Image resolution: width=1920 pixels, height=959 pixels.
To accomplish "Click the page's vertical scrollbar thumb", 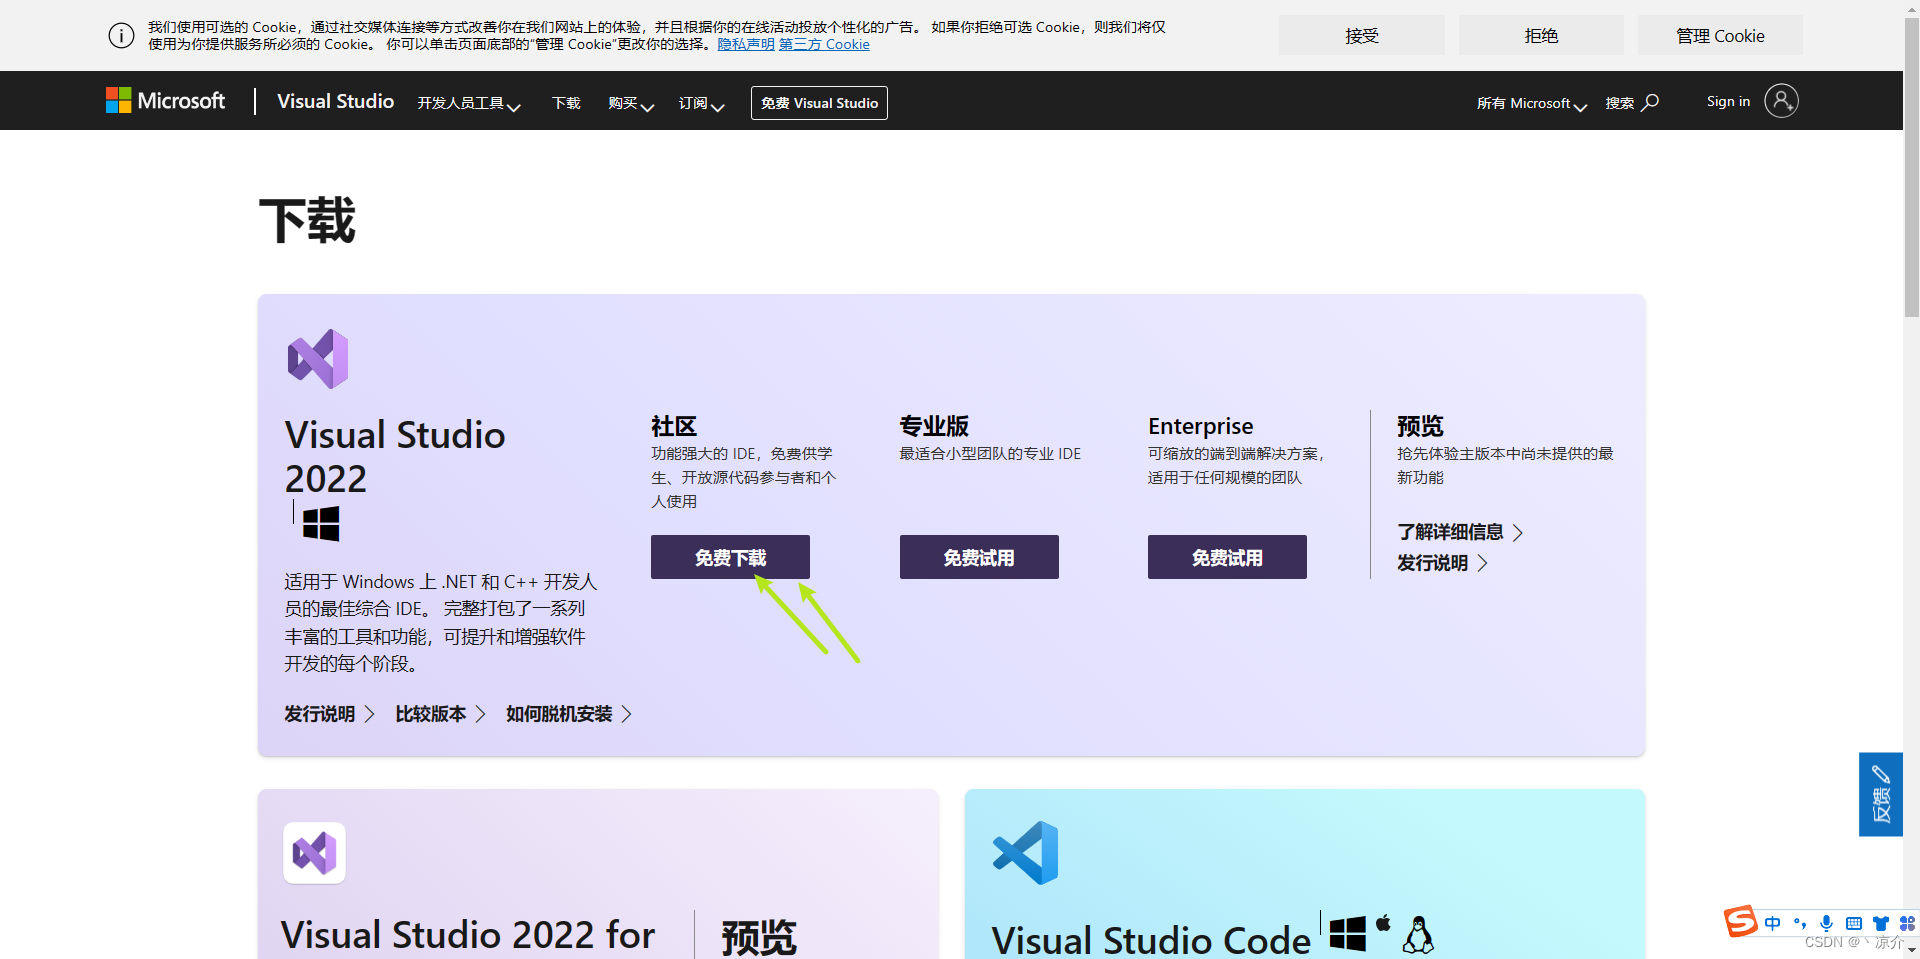I will (1911, 167).
